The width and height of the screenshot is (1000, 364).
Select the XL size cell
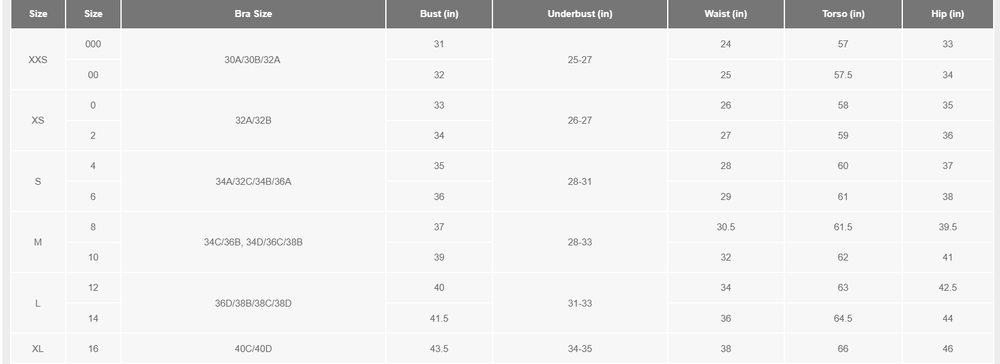click(x=38, y=349)
